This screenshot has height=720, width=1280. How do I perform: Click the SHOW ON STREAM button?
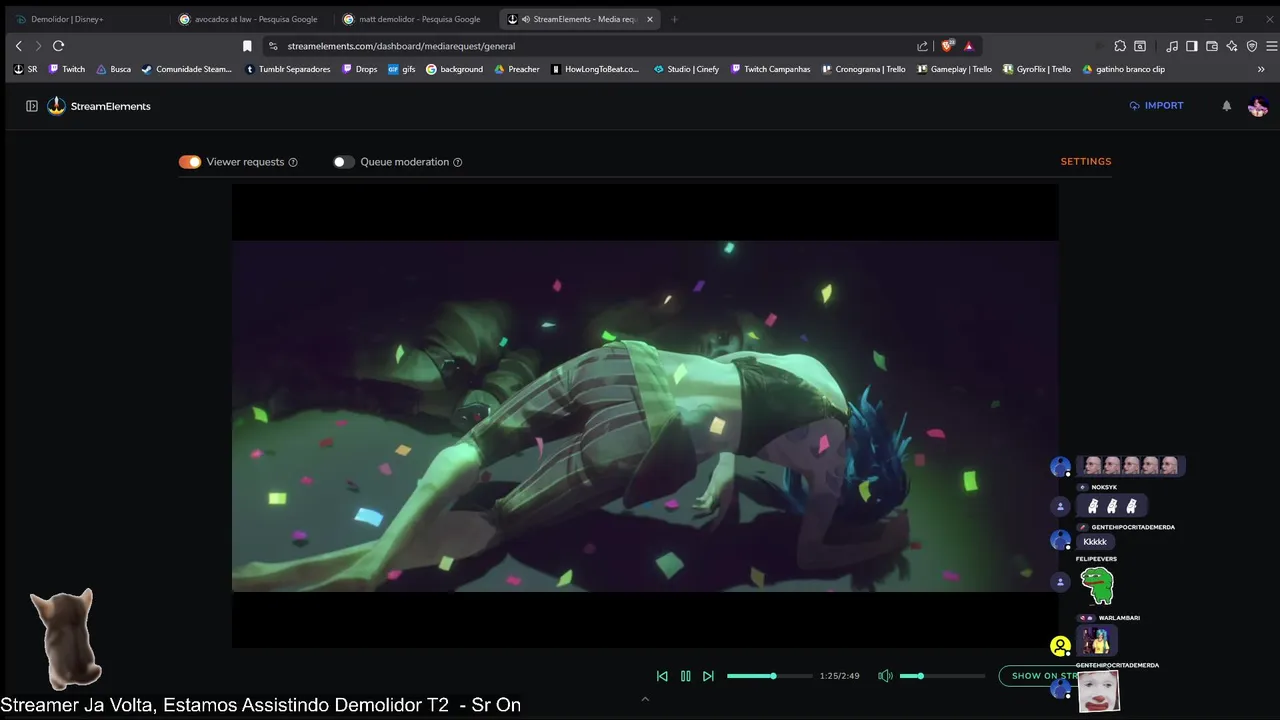coord(1036,676)
